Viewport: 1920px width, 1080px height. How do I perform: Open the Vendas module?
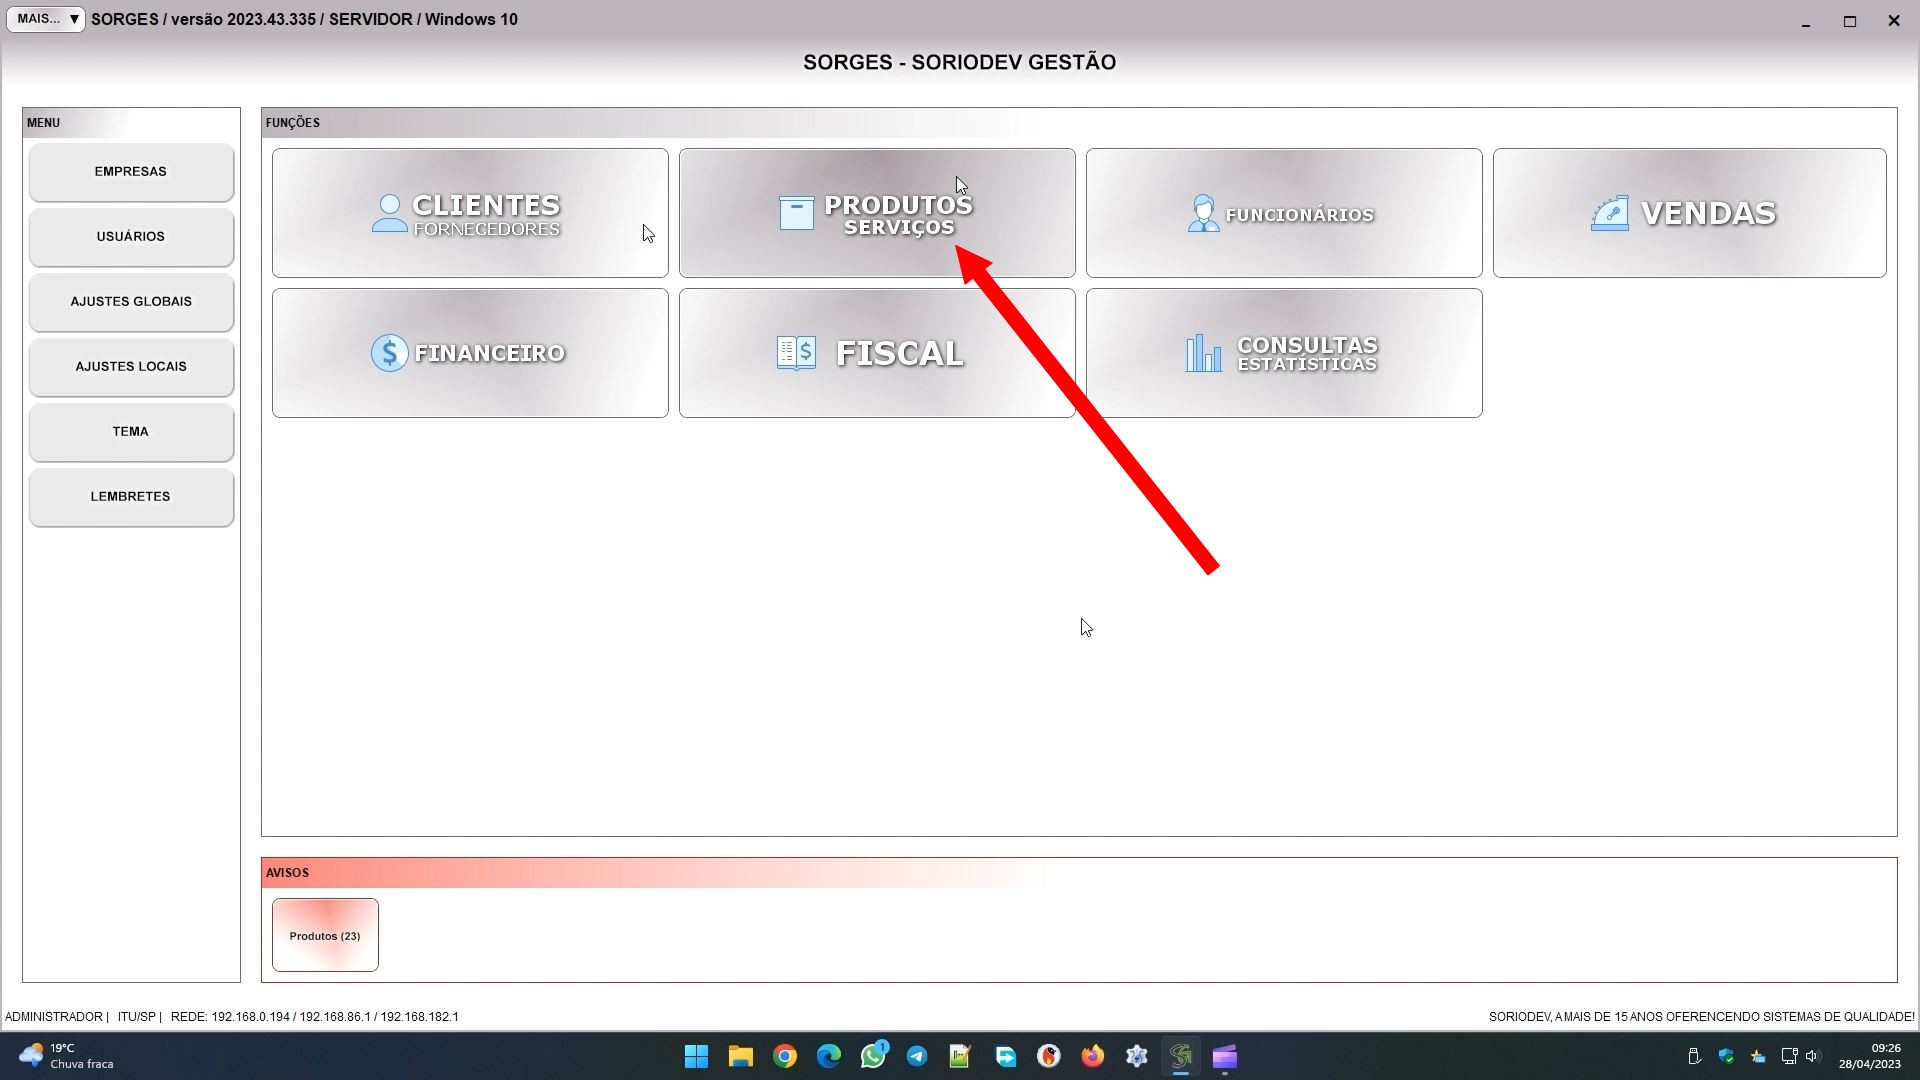[x=1690, y=213]
